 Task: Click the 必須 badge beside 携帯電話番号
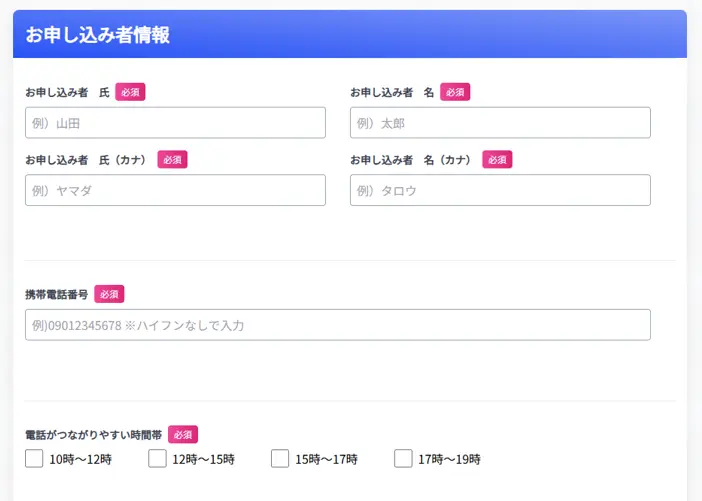109,294
